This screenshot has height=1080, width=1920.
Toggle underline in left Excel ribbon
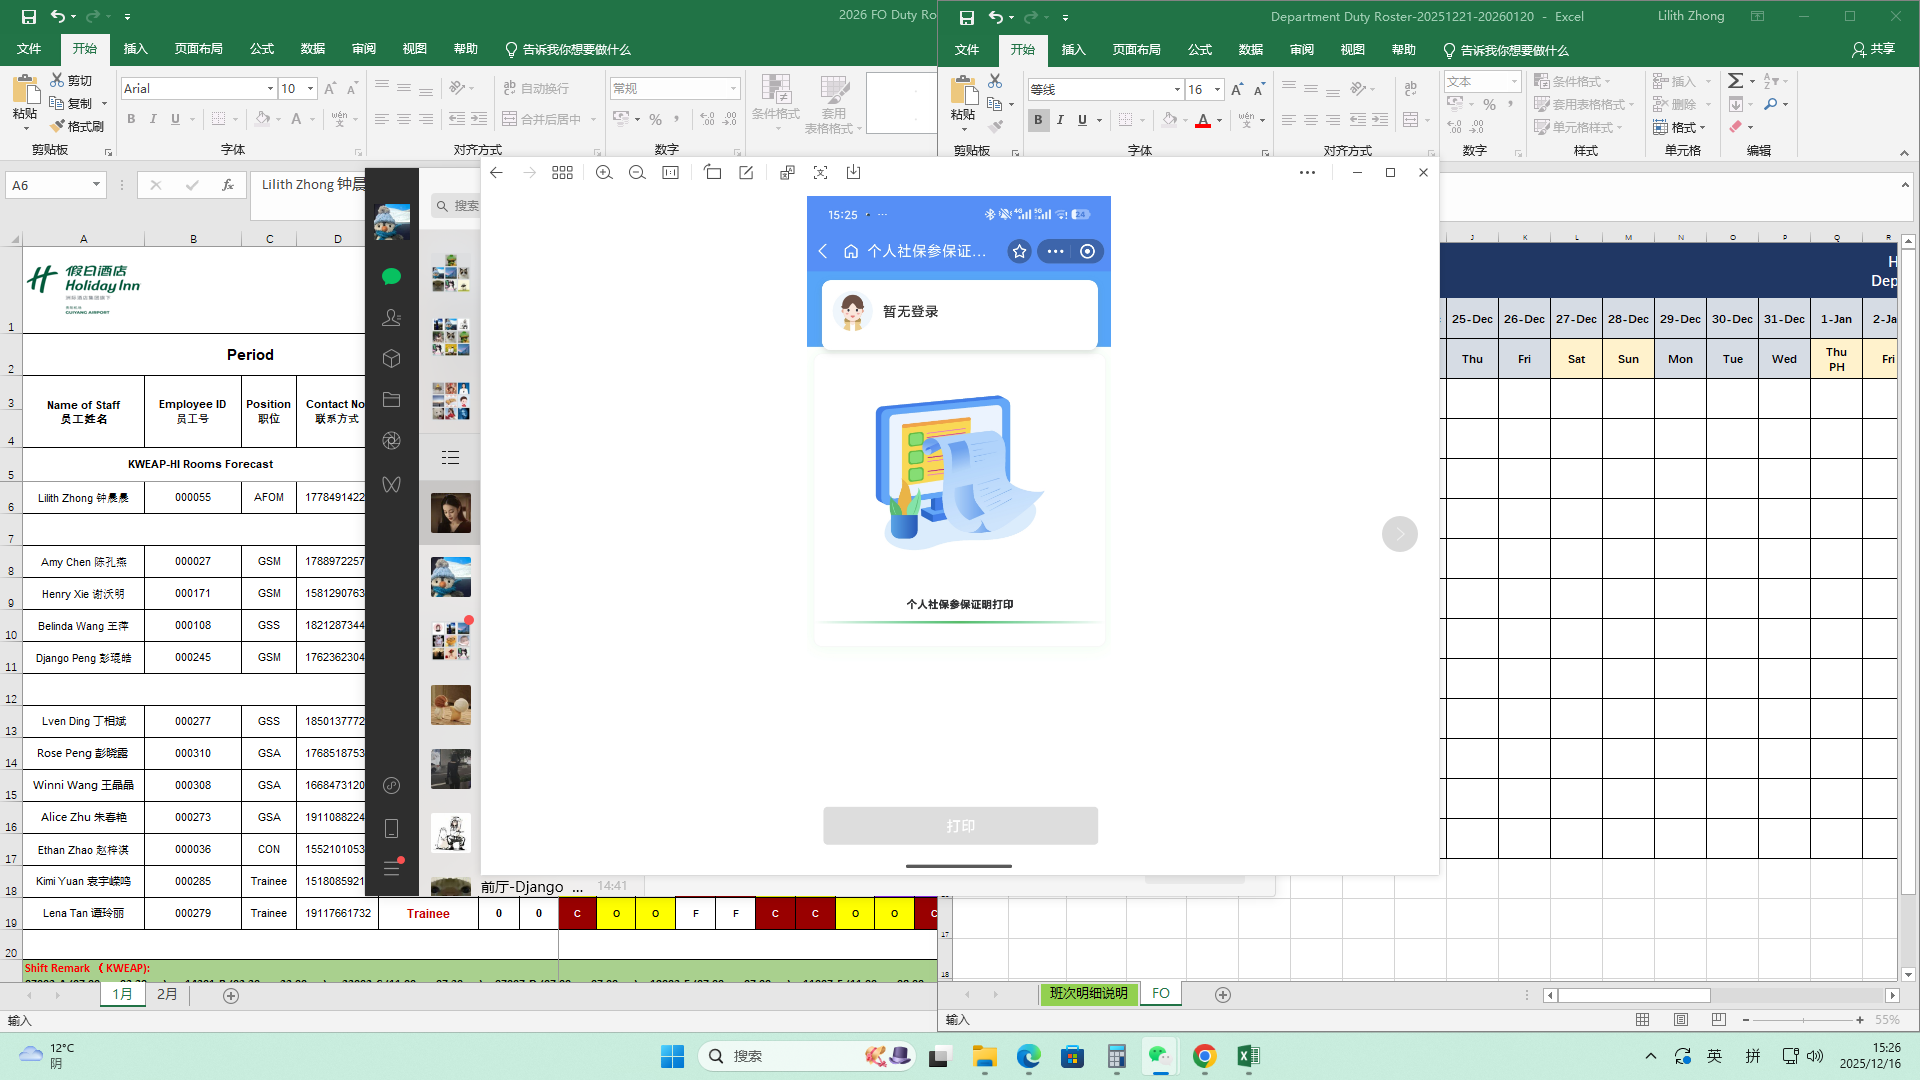(175, 119)
